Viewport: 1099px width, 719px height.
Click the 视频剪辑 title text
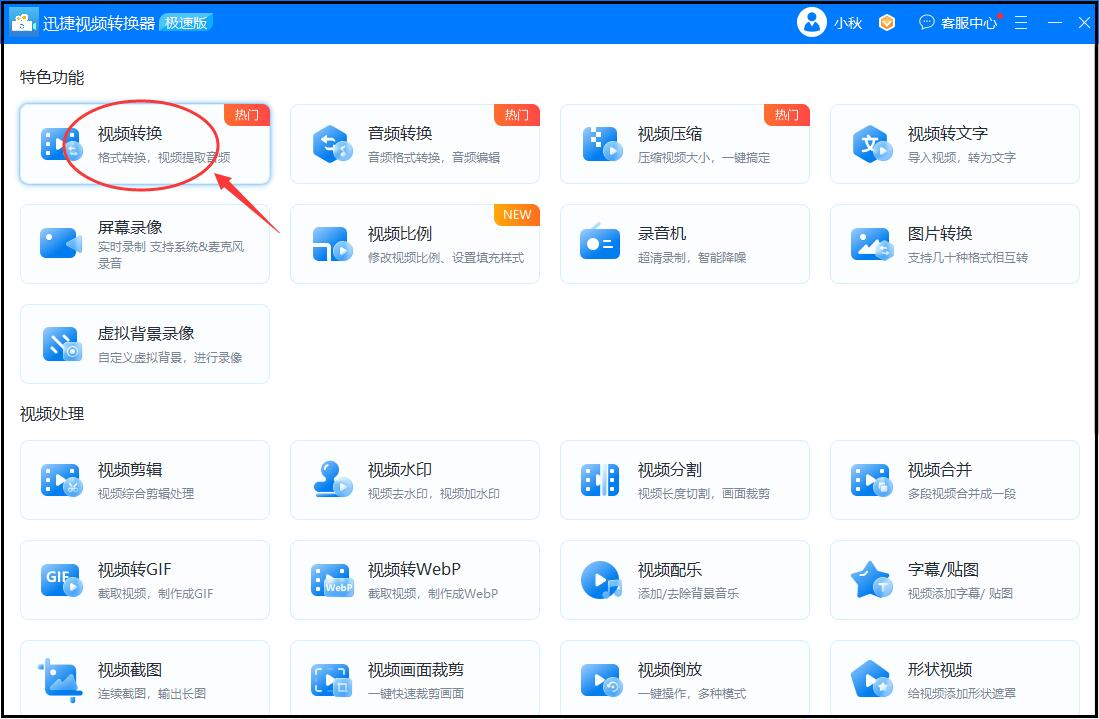pos(130,470)
